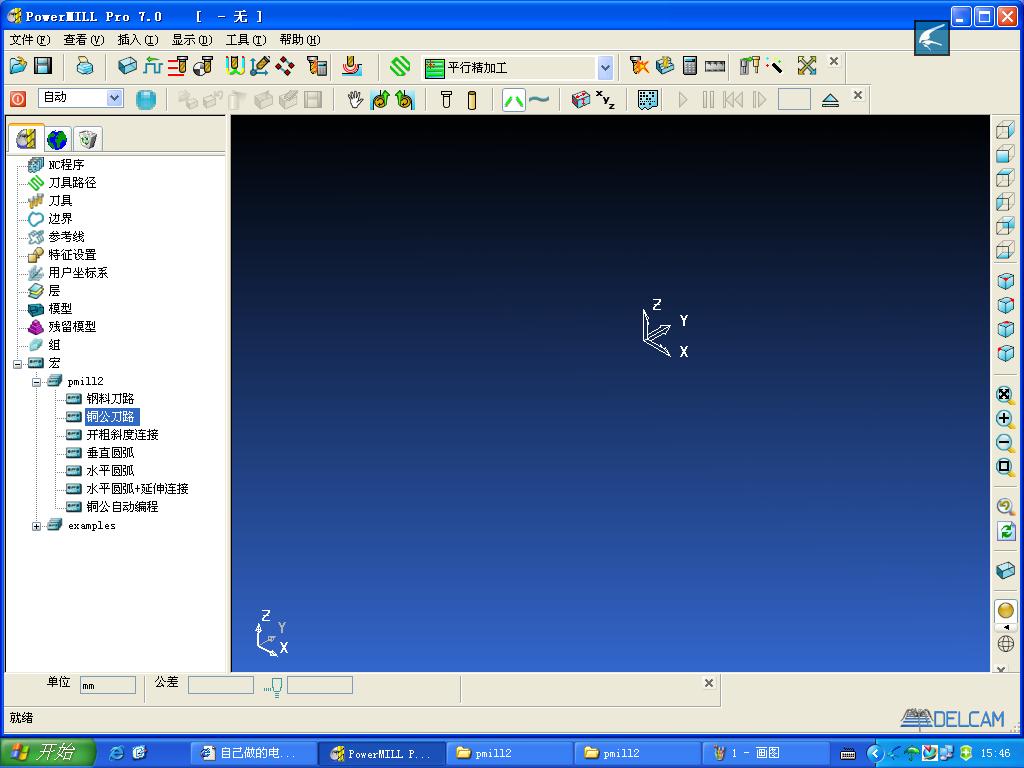Expand the examples macro folder
The image size is (1024, 768).
click(x=37, y=526)
